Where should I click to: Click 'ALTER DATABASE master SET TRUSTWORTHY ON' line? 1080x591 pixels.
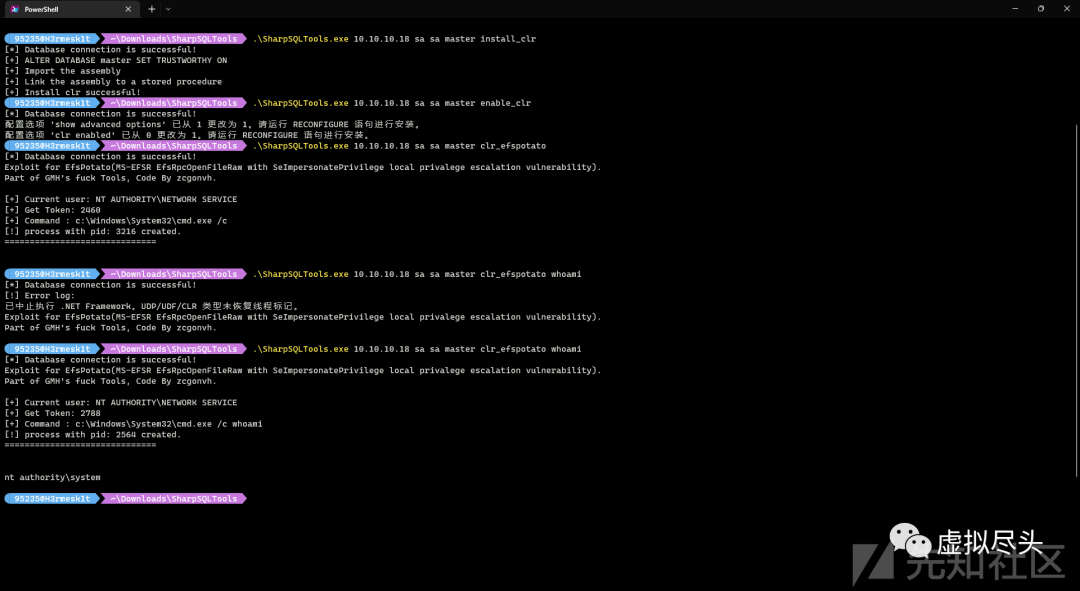point(116,60)
